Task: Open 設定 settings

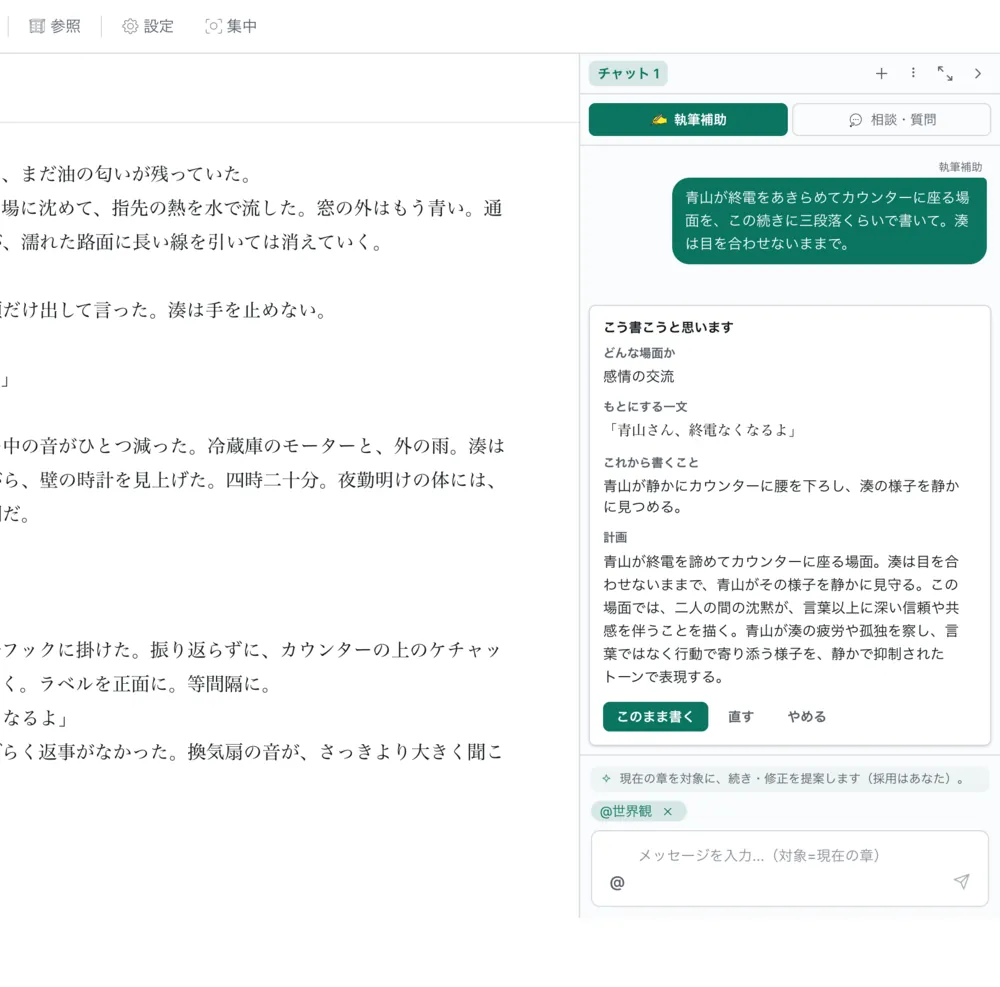Action: coord(148,26)
